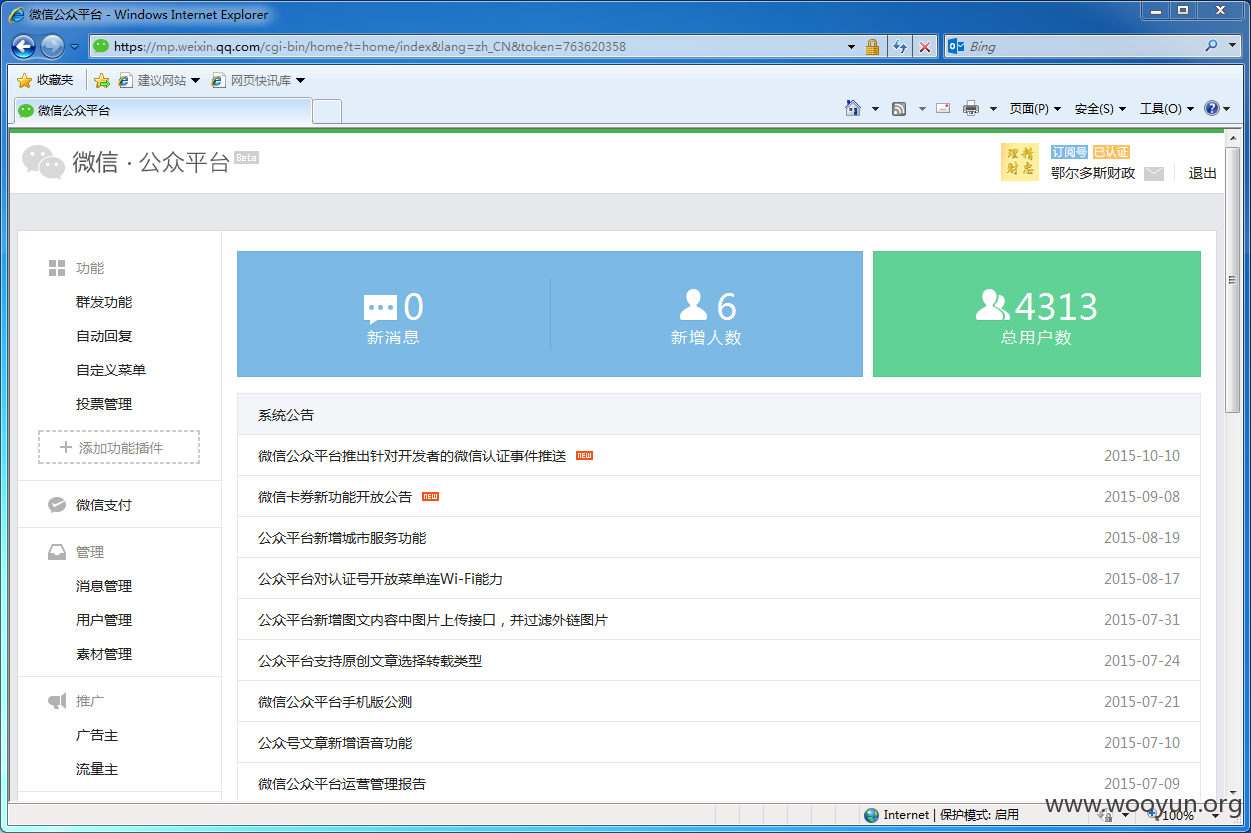Open the 微信公众平台手机版公测 announcement
1251x833 pixels.
pos(335,702)
